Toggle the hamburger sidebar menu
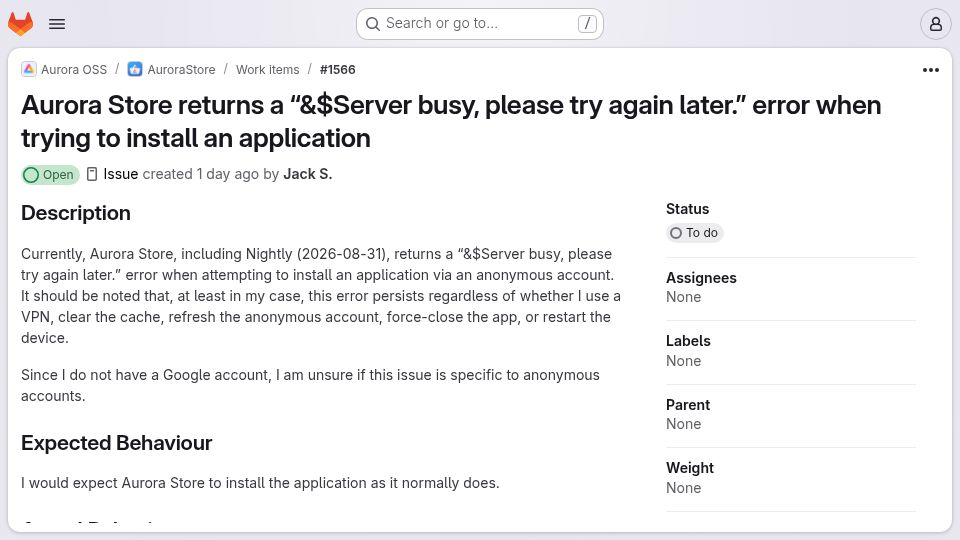The height and width of the screenshot is (540, 960). pos(57,24)
